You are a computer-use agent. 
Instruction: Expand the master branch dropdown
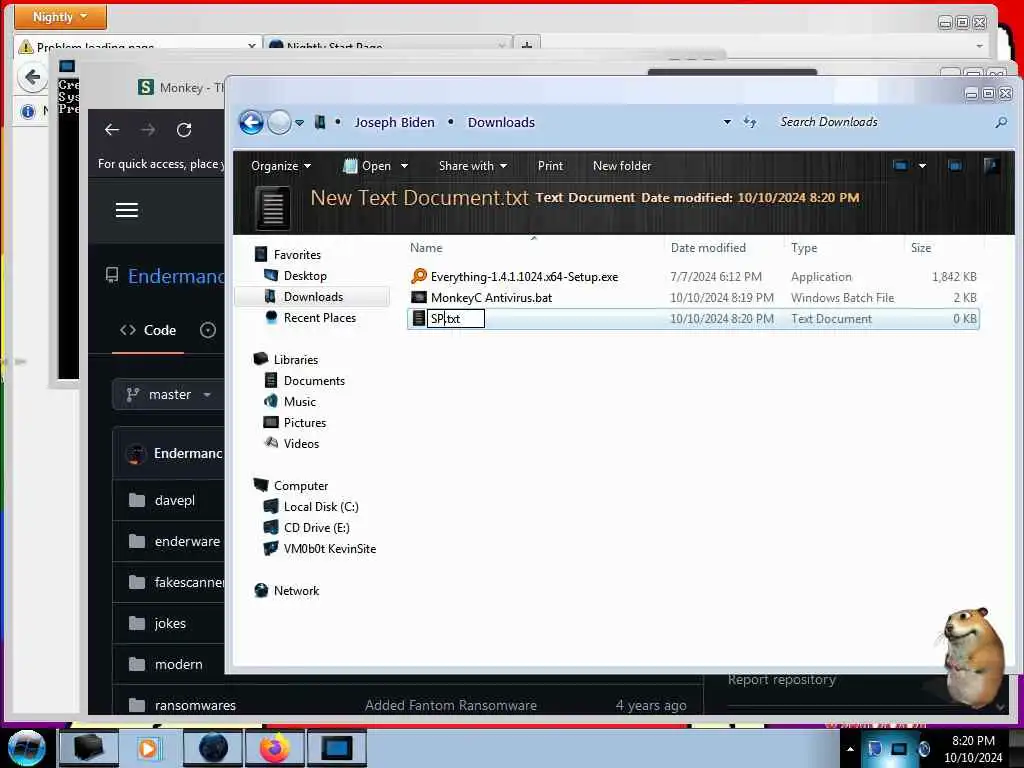[x=168, y=394]
